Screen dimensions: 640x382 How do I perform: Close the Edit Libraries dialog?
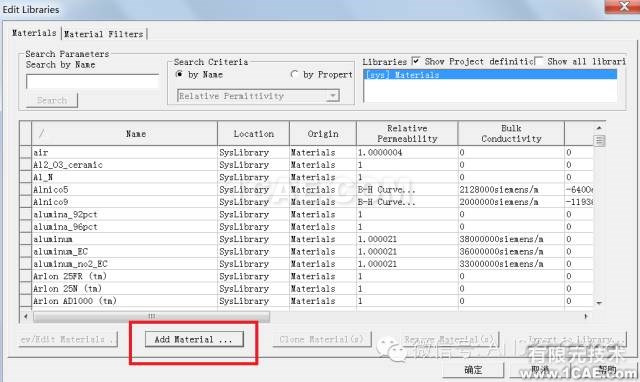click(623, 6)
